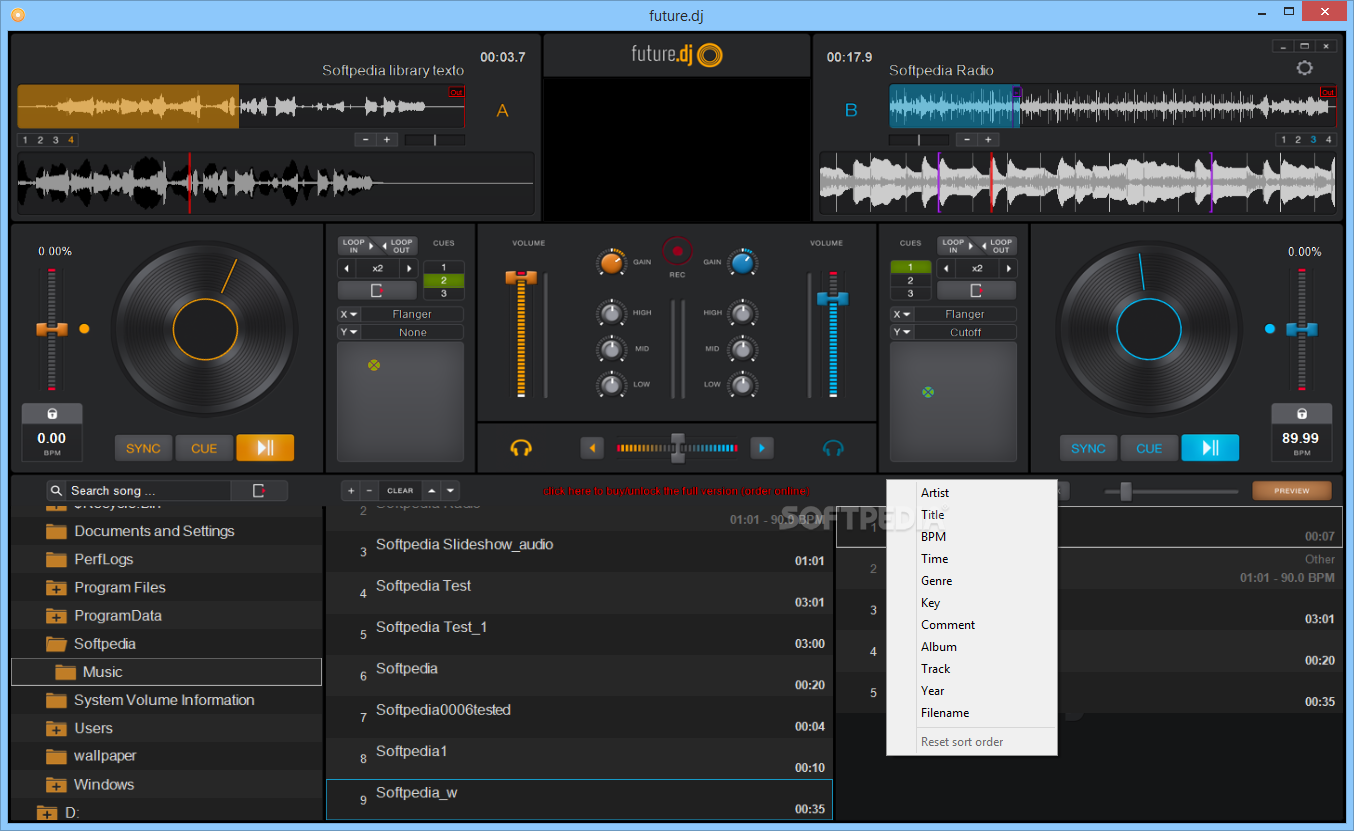
Task: Enable headphone monitoring for deck A
Action: 520,448
